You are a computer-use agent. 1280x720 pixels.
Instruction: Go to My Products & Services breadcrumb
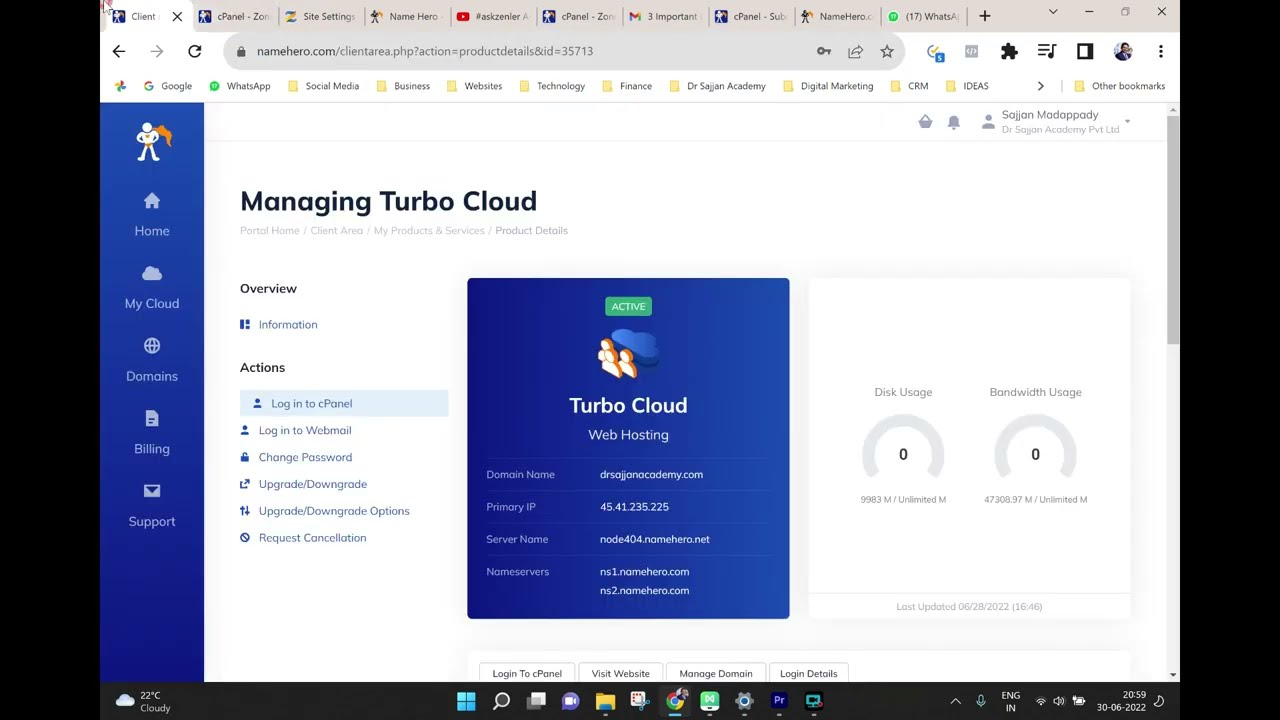tap(429, 230)
